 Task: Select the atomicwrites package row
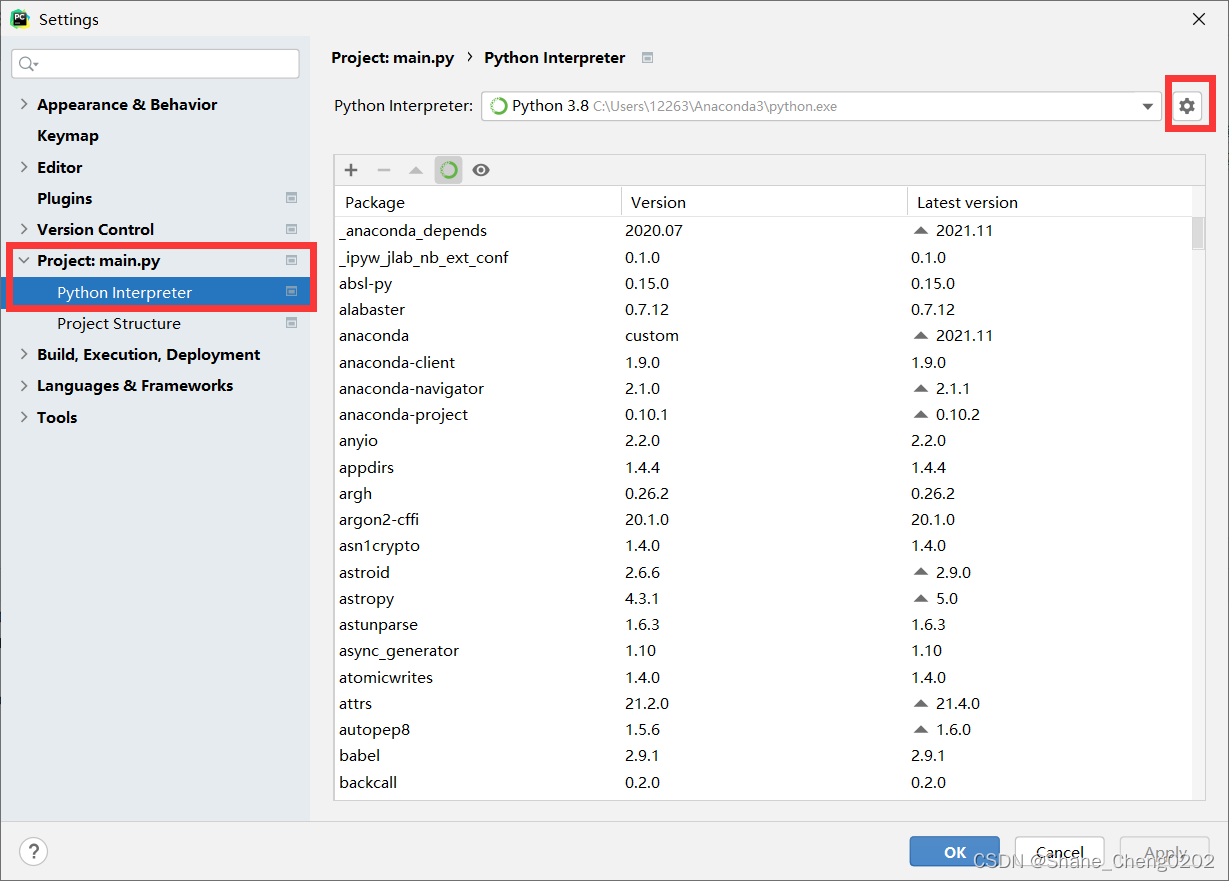pyautogui.click(x=763, y=677)
